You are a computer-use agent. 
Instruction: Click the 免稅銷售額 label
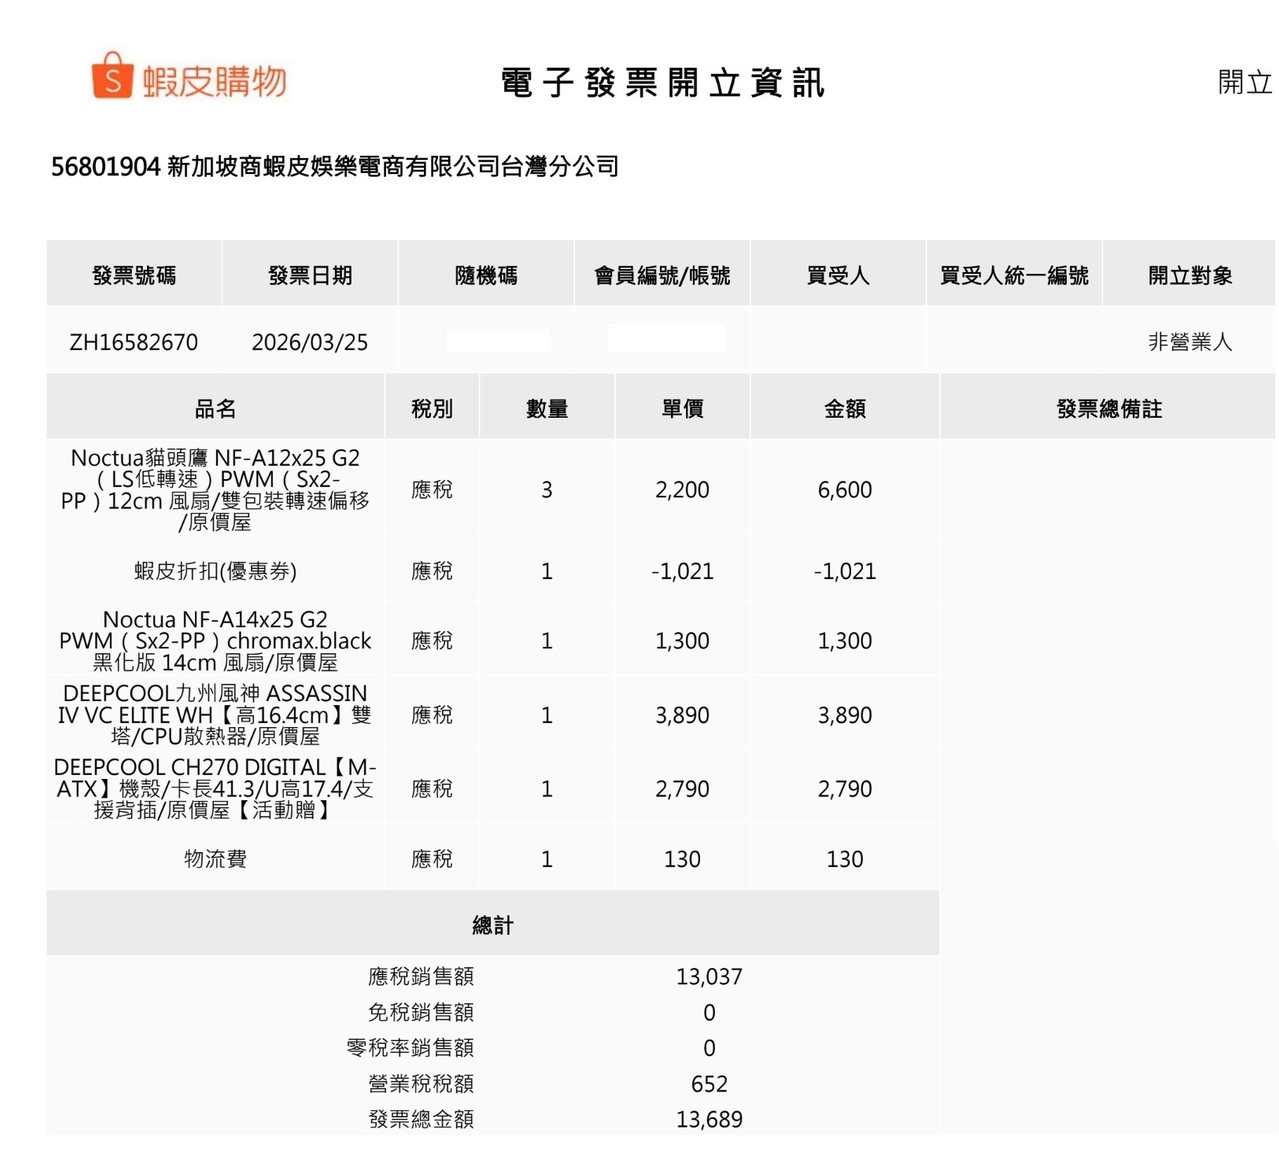tap(421, 1012)
